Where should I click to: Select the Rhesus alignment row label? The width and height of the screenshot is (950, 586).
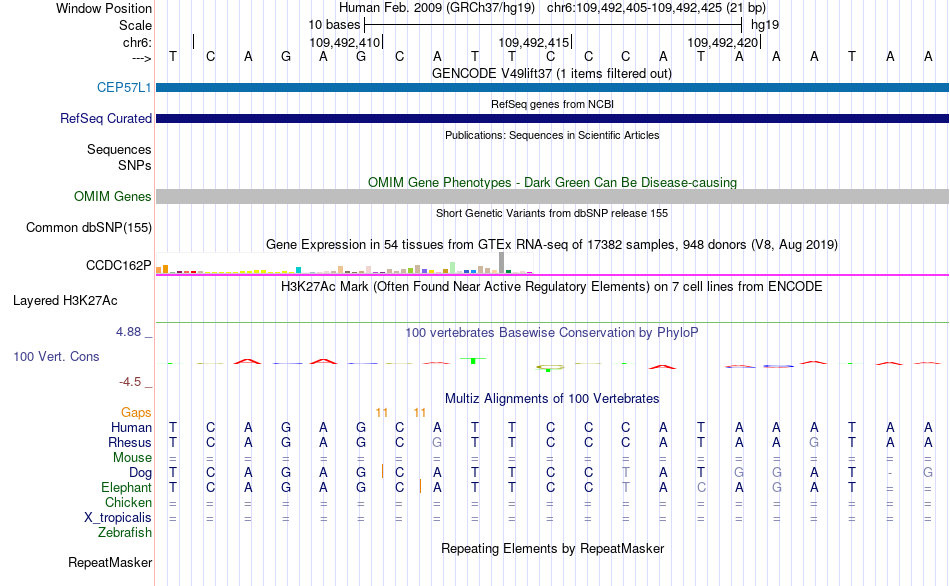[x=130, y=442]
